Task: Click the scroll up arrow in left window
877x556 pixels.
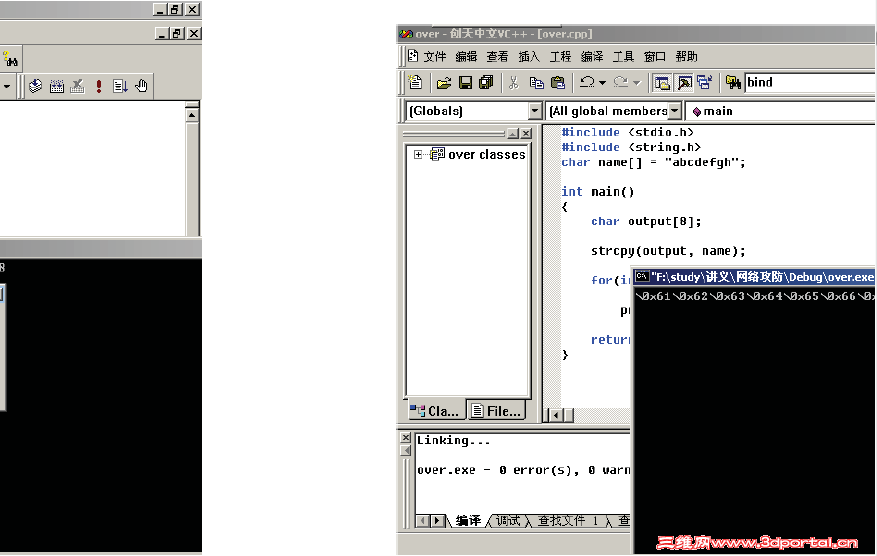Action: pos(192,115)
